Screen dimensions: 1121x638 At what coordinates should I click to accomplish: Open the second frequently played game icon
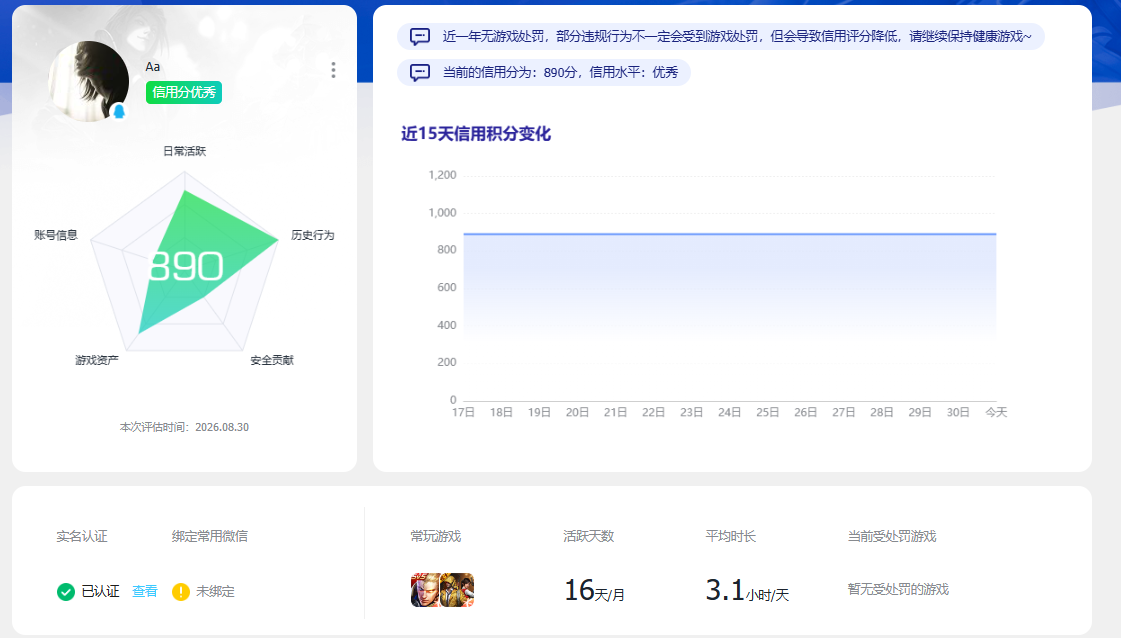tap(457, 590)
